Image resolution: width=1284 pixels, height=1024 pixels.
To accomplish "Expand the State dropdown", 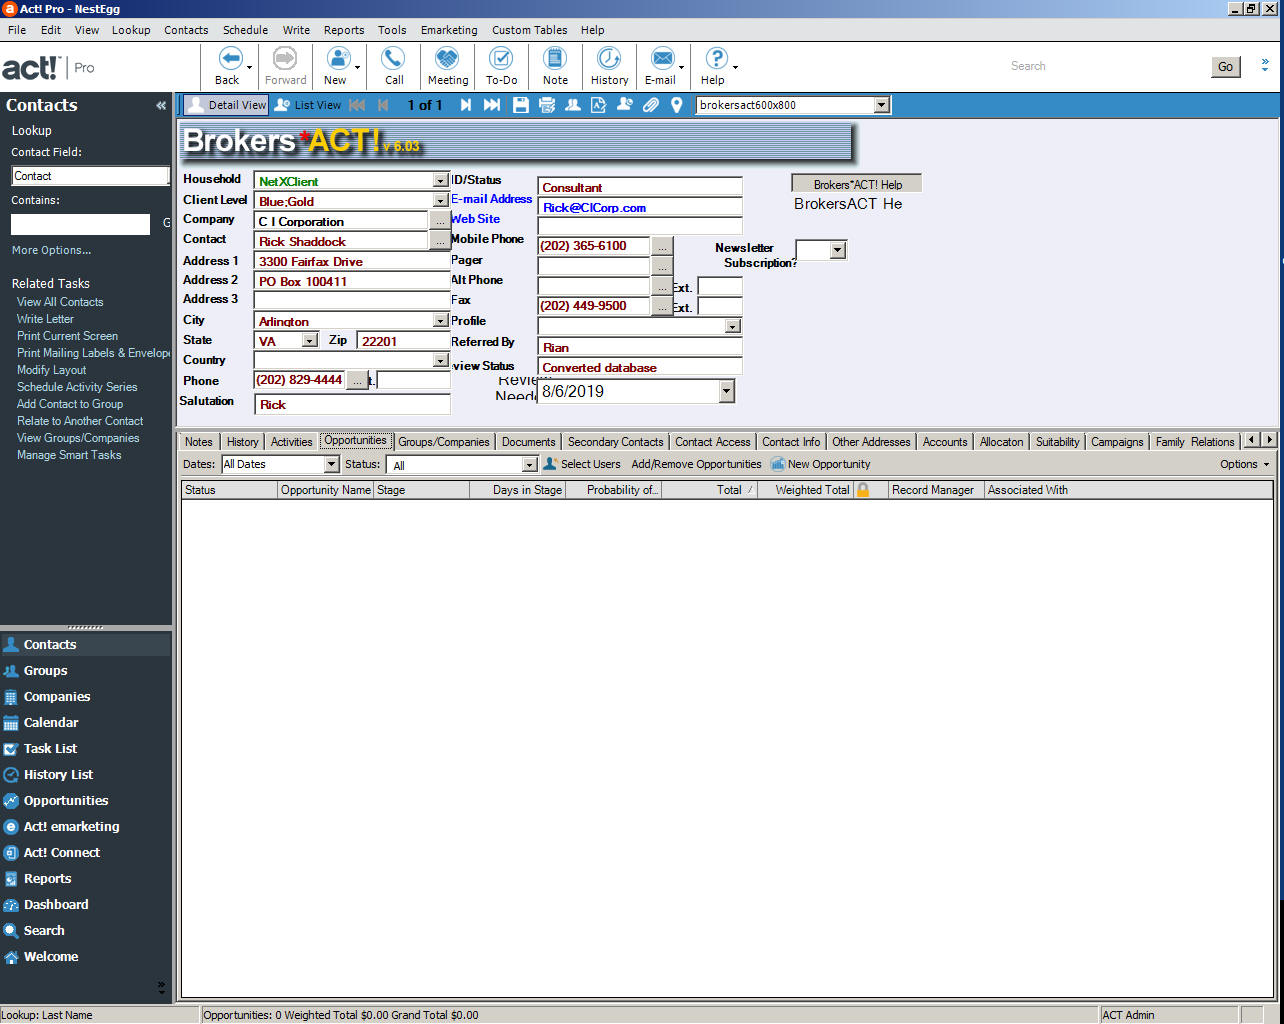I will (309, 341).
